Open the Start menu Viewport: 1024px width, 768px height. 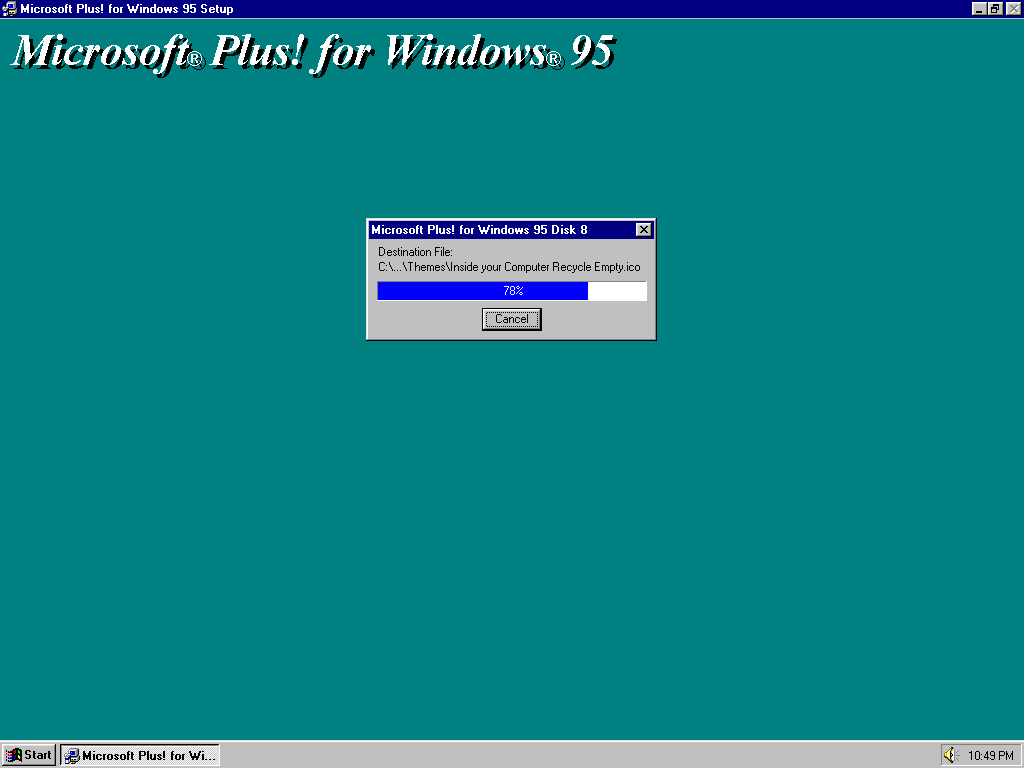tap(29, 755)
